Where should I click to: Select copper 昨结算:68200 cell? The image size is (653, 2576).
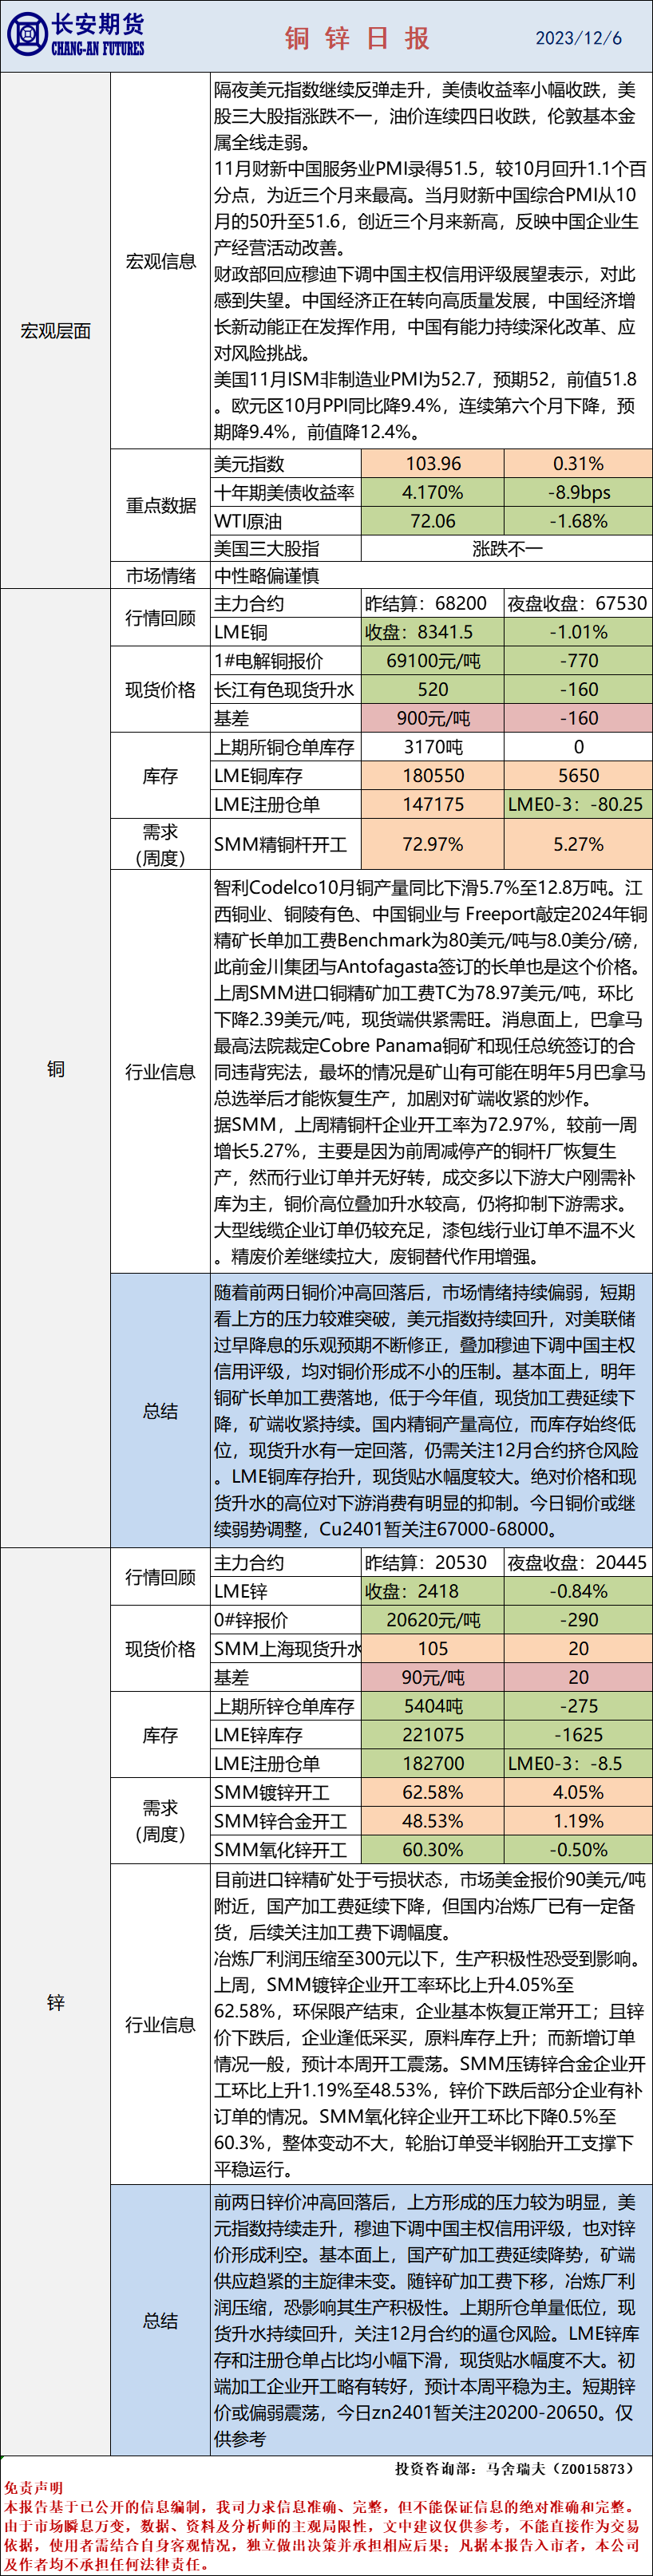pyautogui.click(x=432, y=603)
